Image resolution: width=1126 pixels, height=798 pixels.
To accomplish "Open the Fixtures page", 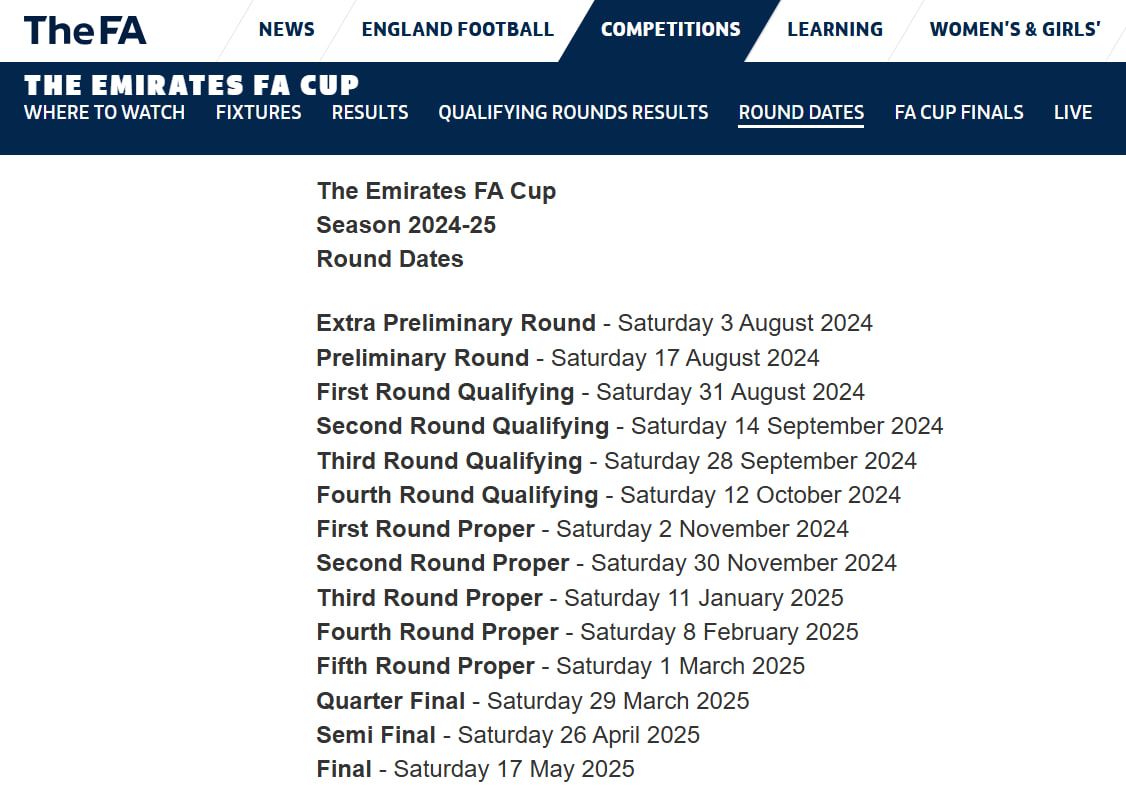I will [x=259, y=113].
